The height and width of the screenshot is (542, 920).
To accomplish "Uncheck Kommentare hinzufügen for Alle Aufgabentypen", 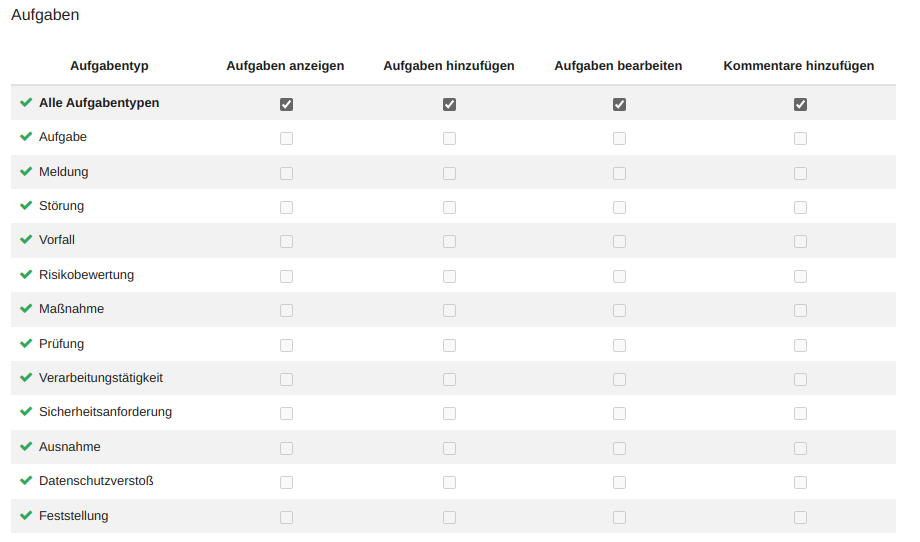I will pyautogui.click(x=800, y=104).
